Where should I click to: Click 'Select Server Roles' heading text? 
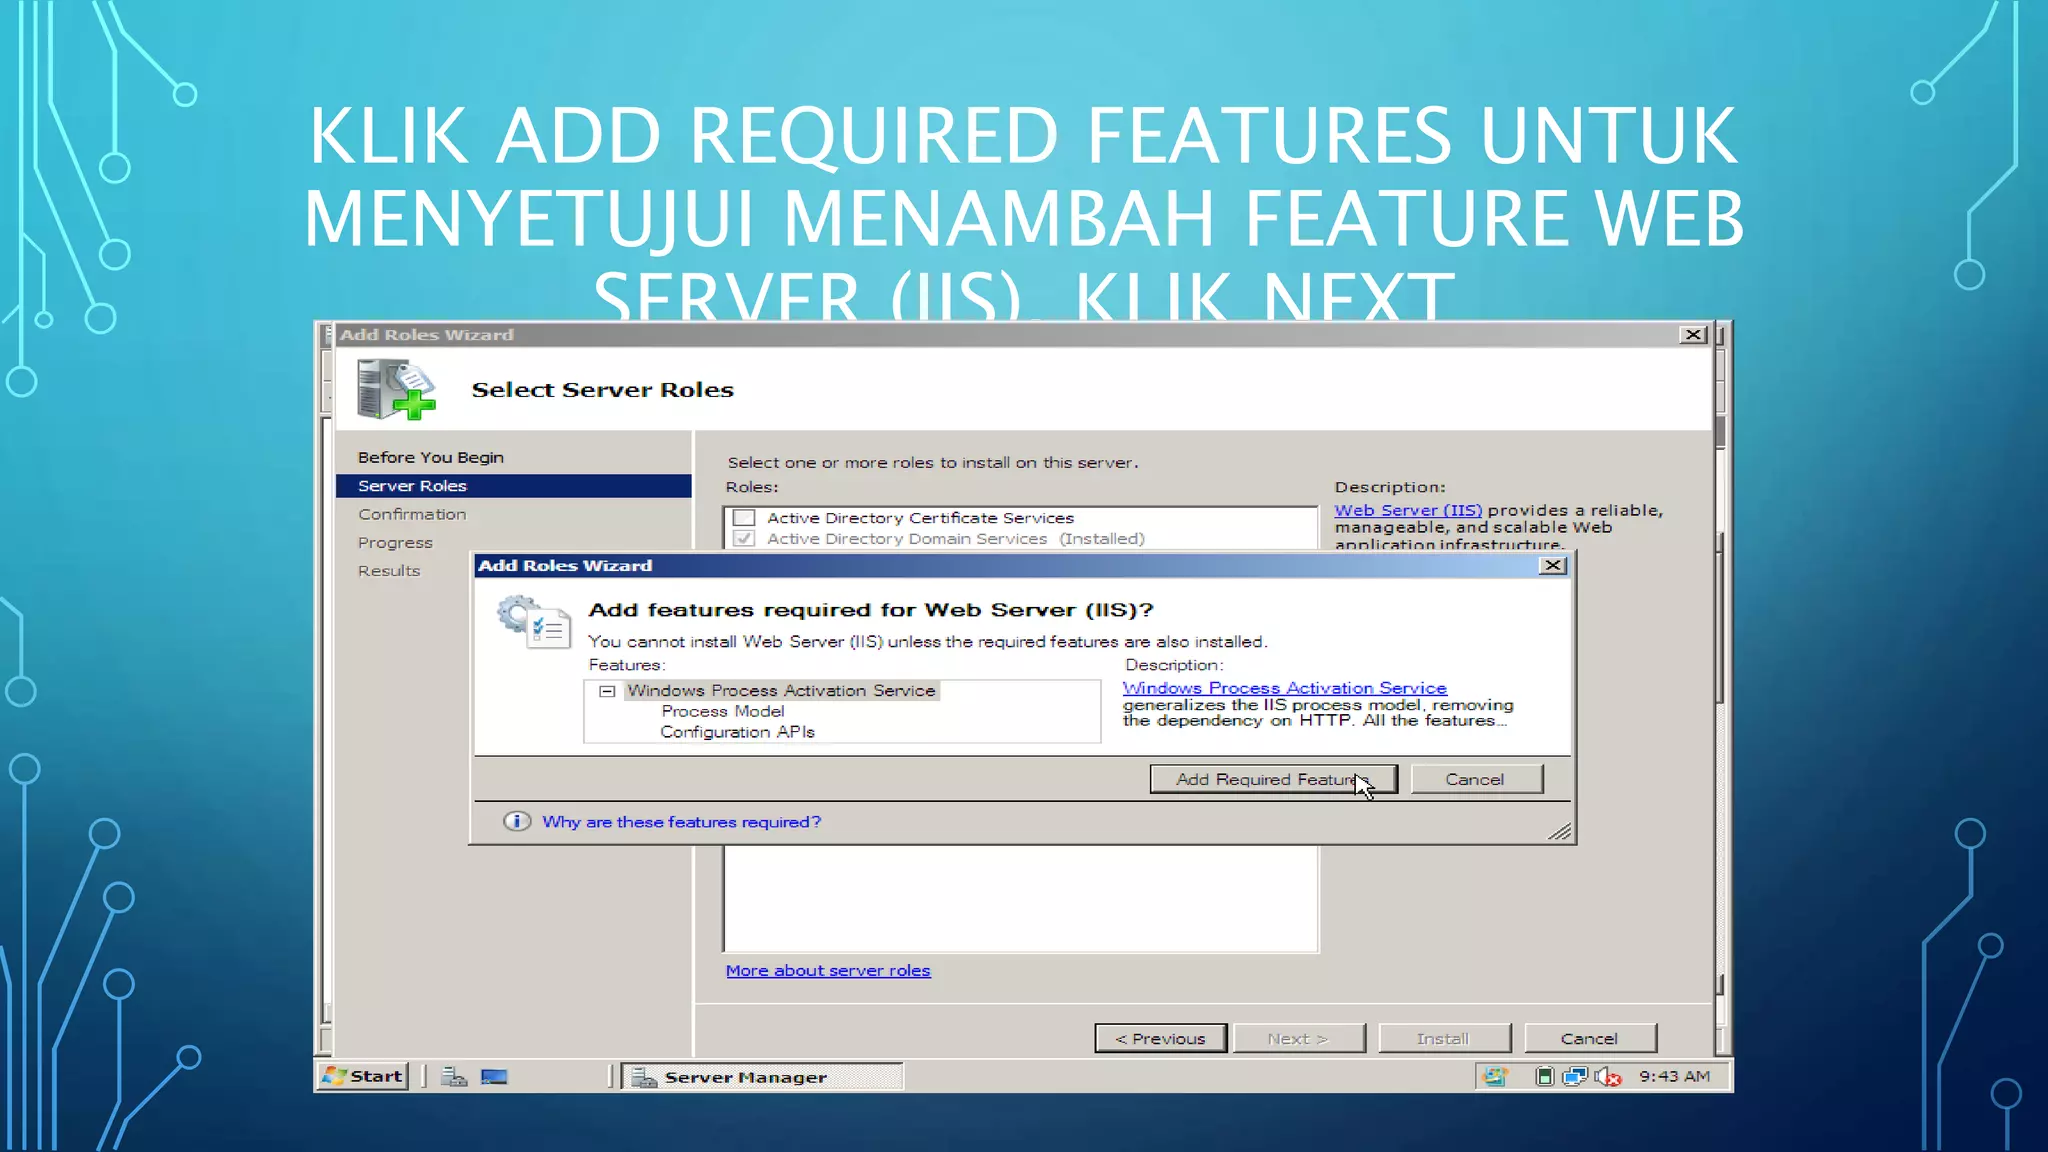[602, 390]
